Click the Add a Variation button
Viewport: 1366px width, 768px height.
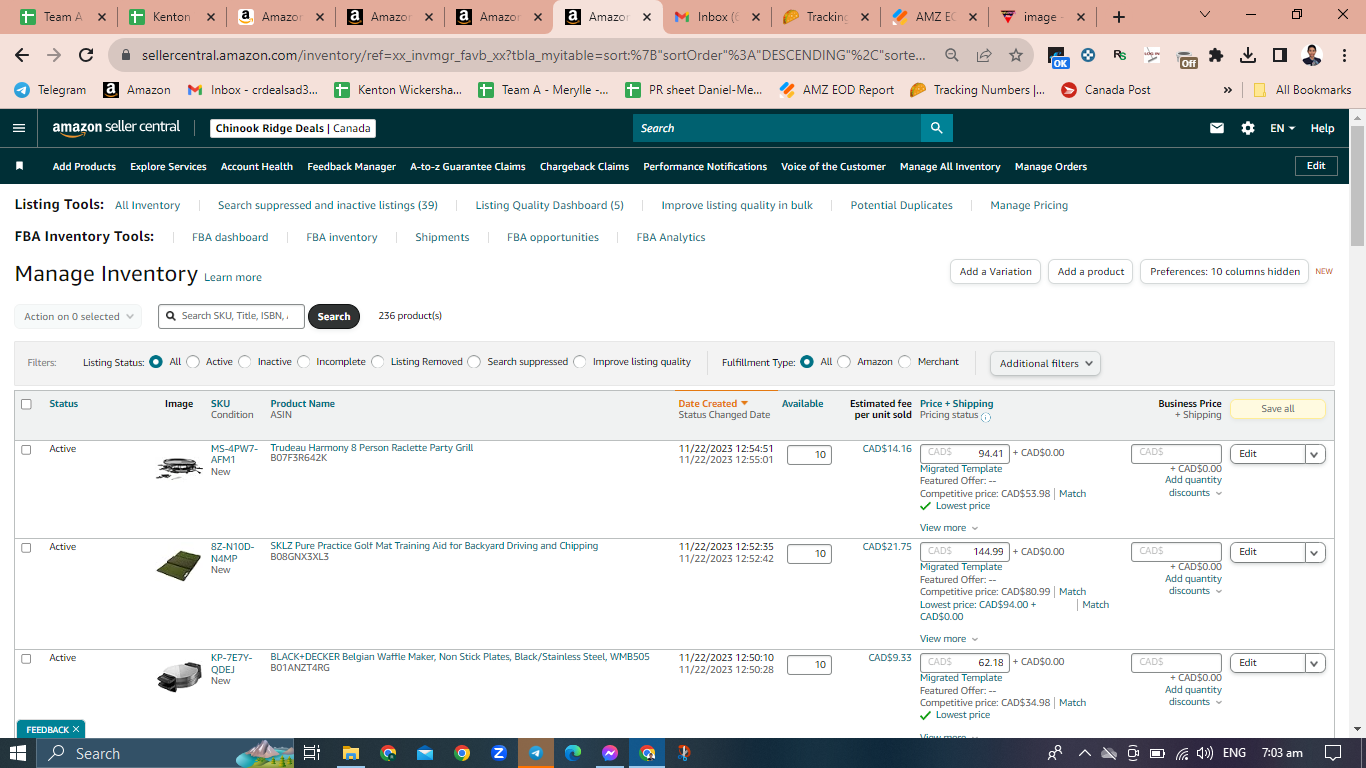(995, 272)
